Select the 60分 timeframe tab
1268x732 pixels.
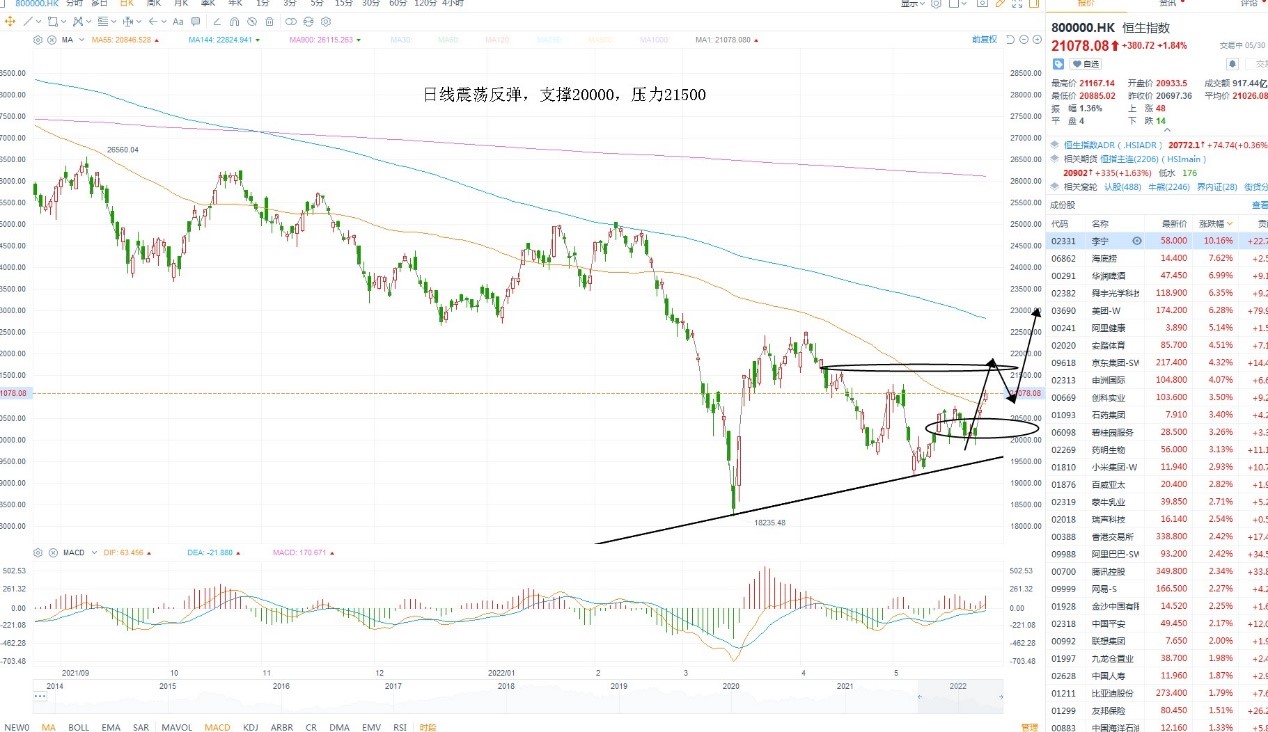tap(398, 4)
